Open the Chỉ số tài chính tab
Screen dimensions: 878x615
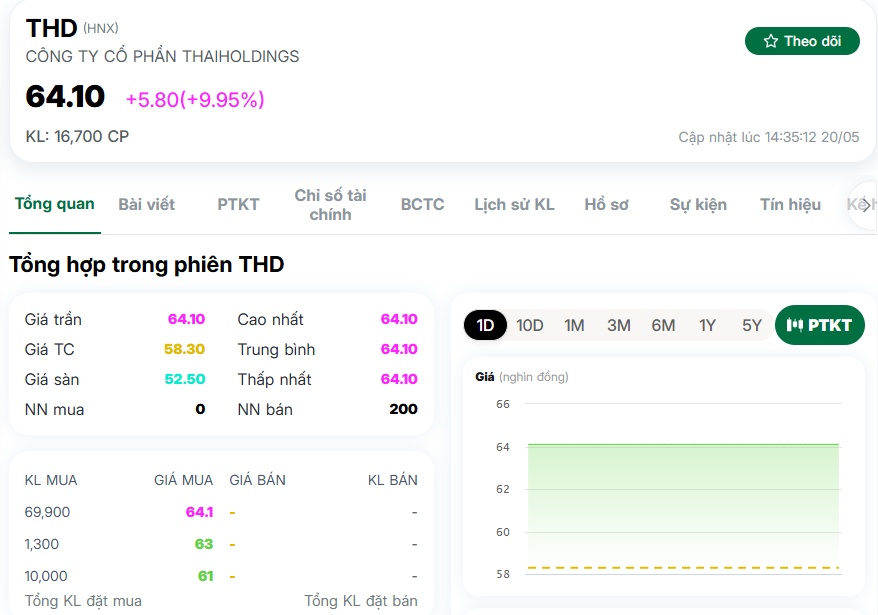tap(330, 205)
